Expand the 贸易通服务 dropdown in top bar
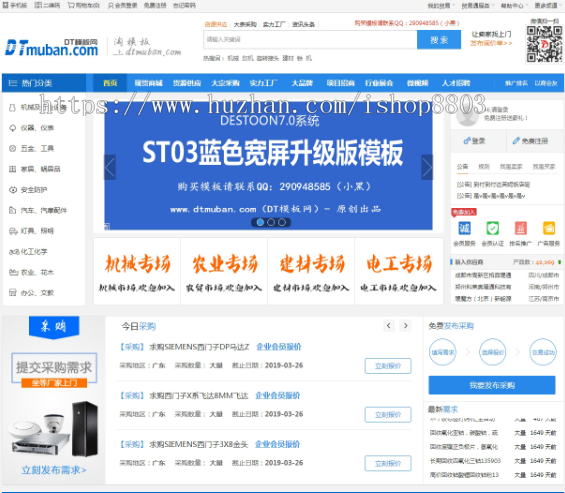Image resolution: width=565 pixels, height=493 pixels. pos(478,5)
